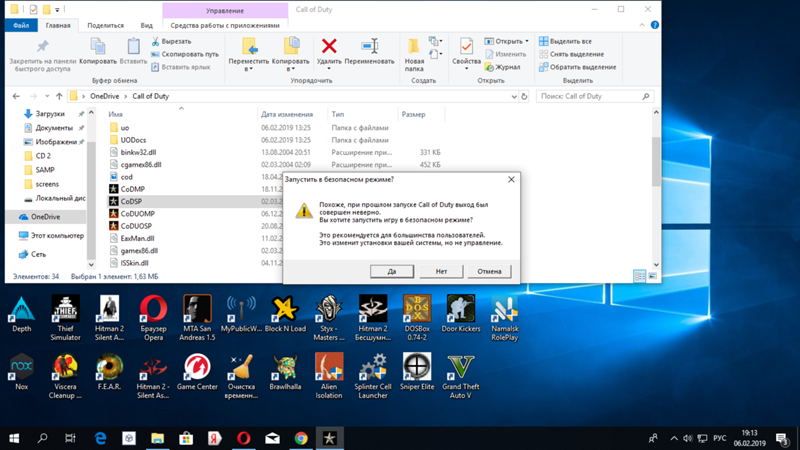Image resolution: width=800 pixels, height=450 pixels.
Task: Click Обратить выделение in the ribbon
Action: (578, 67)
